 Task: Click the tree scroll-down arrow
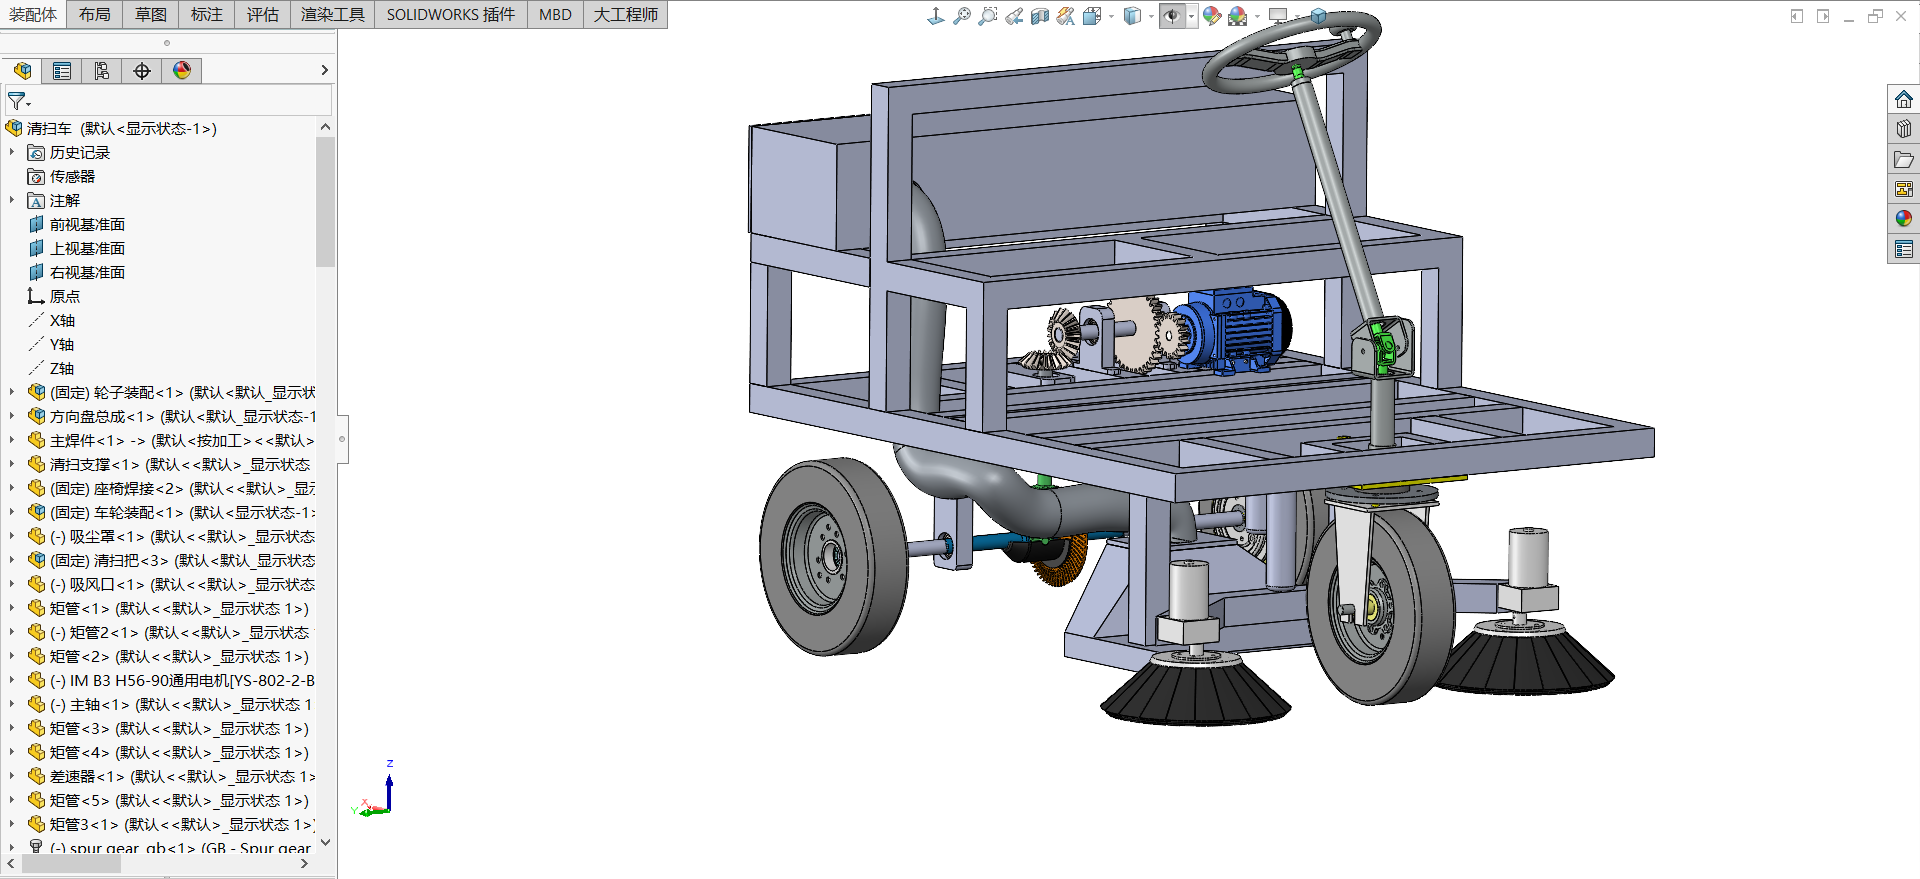(325, 842)
